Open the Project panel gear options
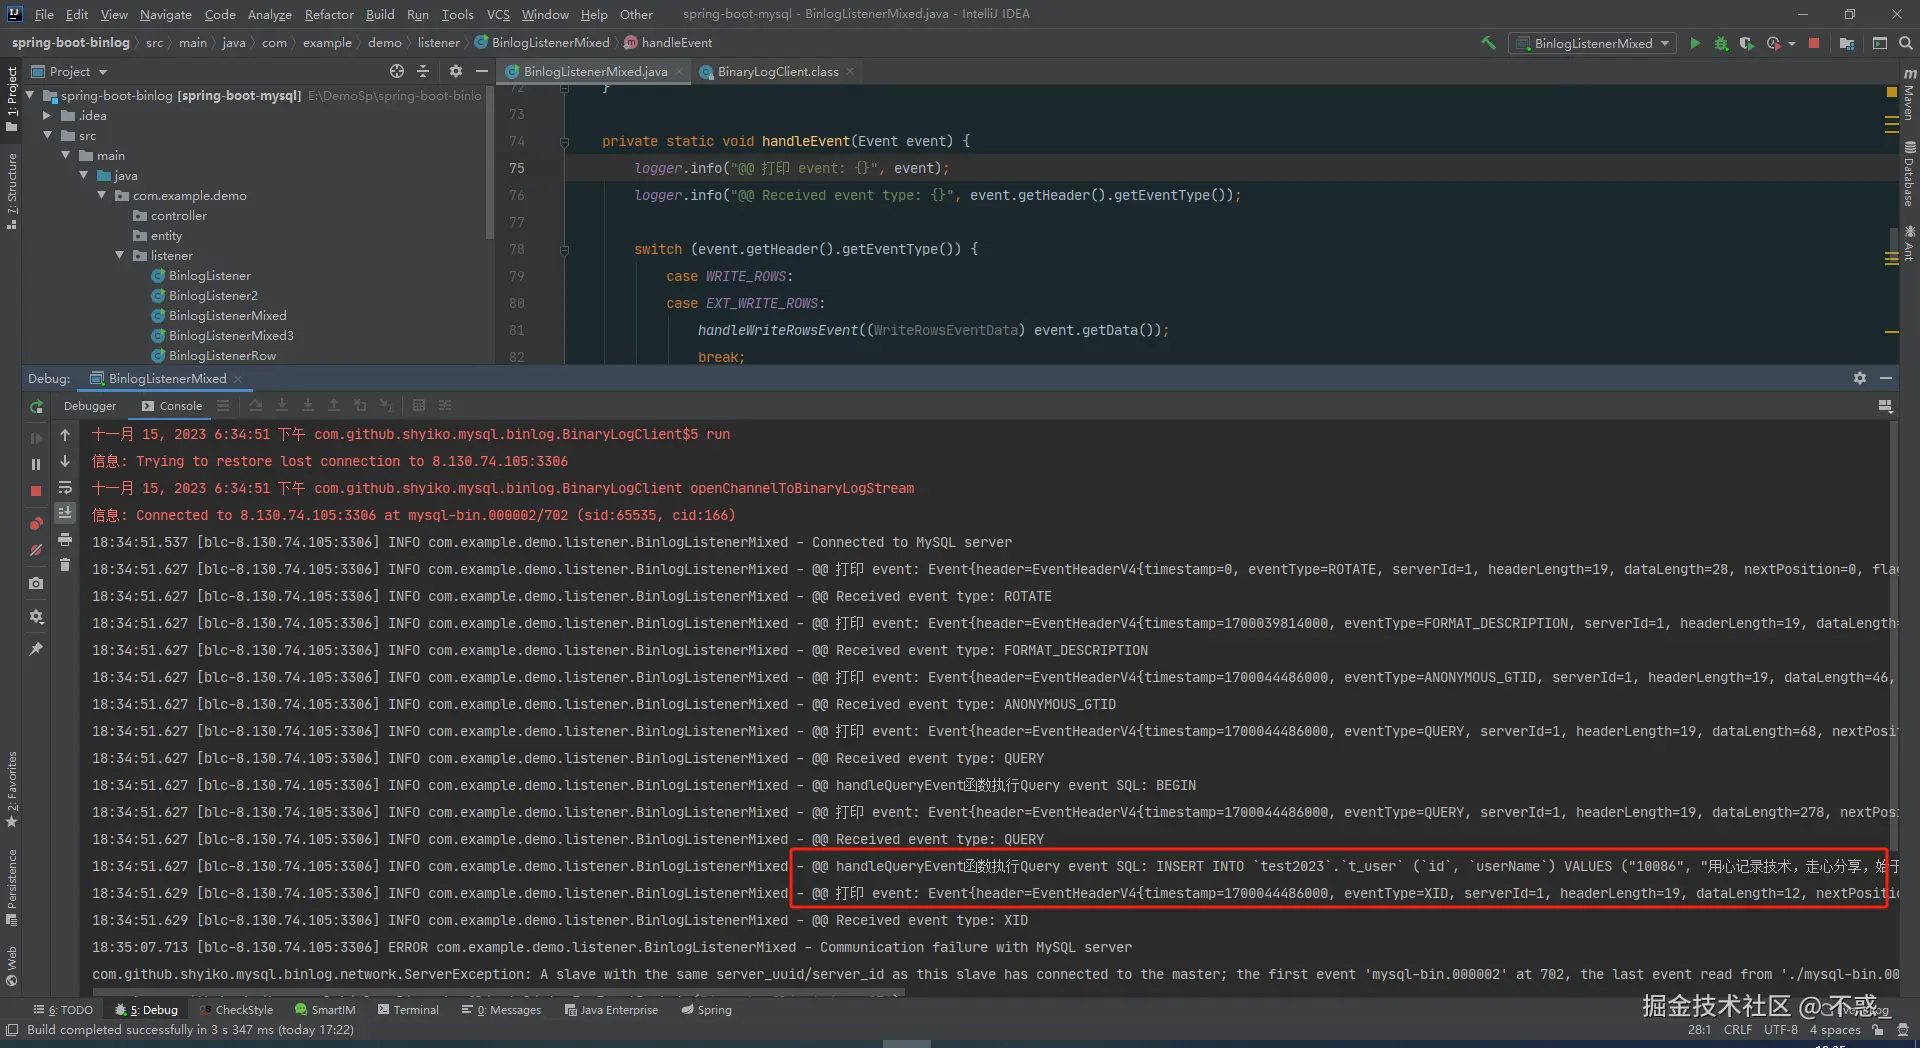Image resolution: width=1920 pixels, height=1048 pixels. [x=456, y=71]
